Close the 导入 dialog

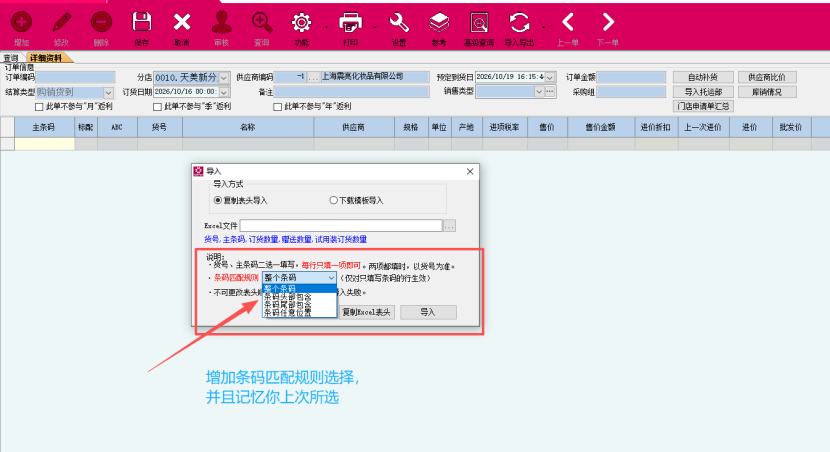click(x=470, y=171)
